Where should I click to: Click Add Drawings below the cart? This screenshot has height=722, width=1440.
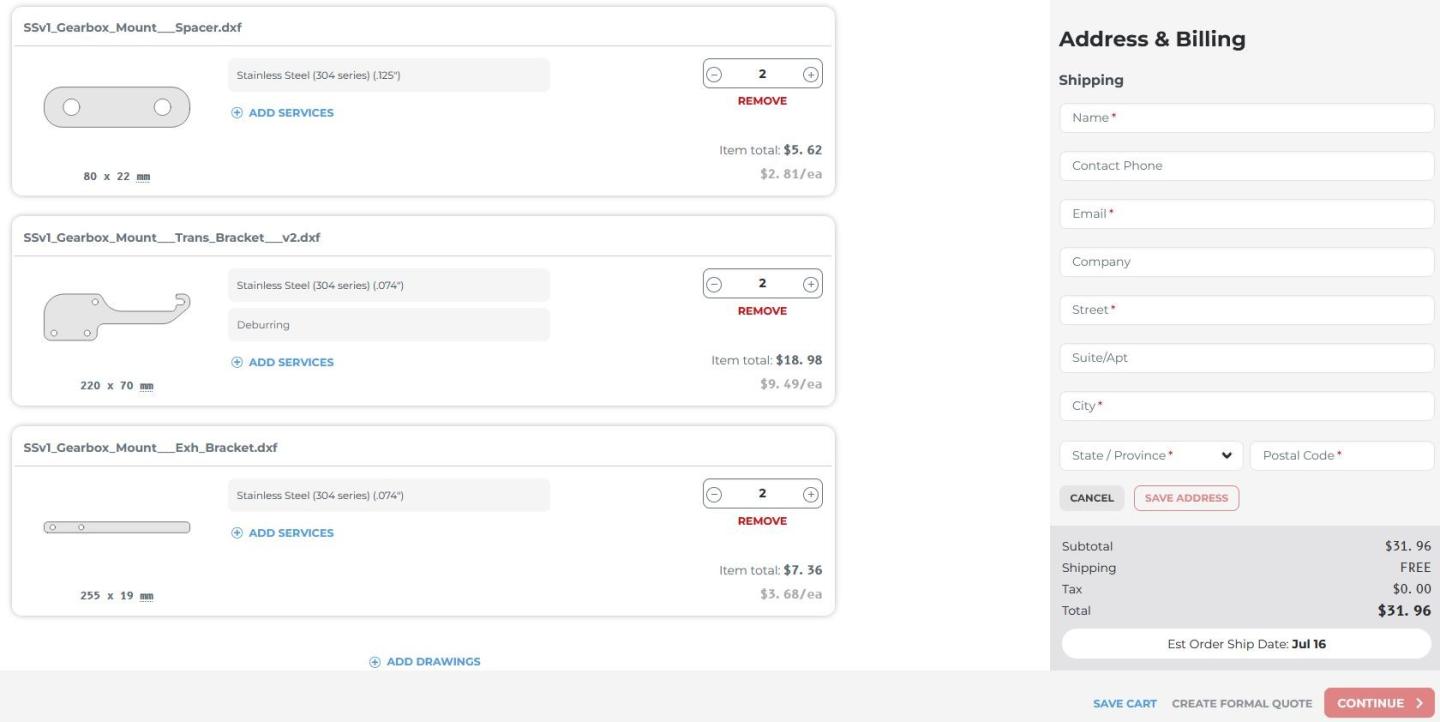pos(424,662)
